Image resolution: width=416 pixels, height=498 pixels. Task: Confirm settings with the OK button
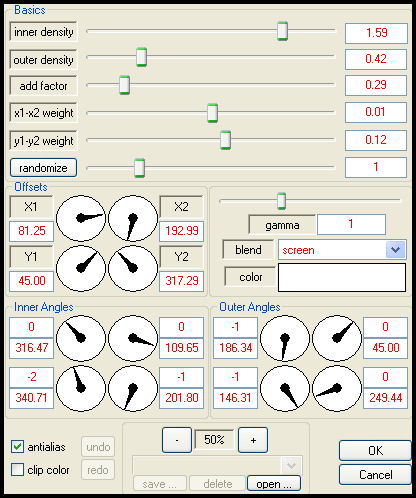(x=375, y=451)
